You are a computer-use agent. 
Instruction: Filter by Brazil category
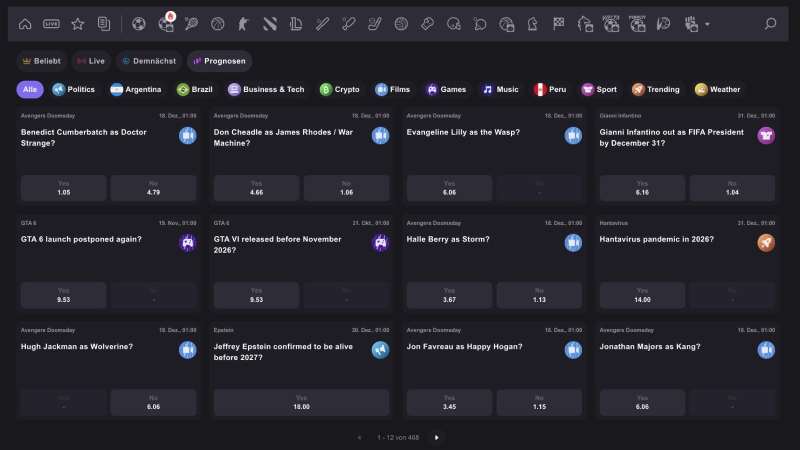194,89
